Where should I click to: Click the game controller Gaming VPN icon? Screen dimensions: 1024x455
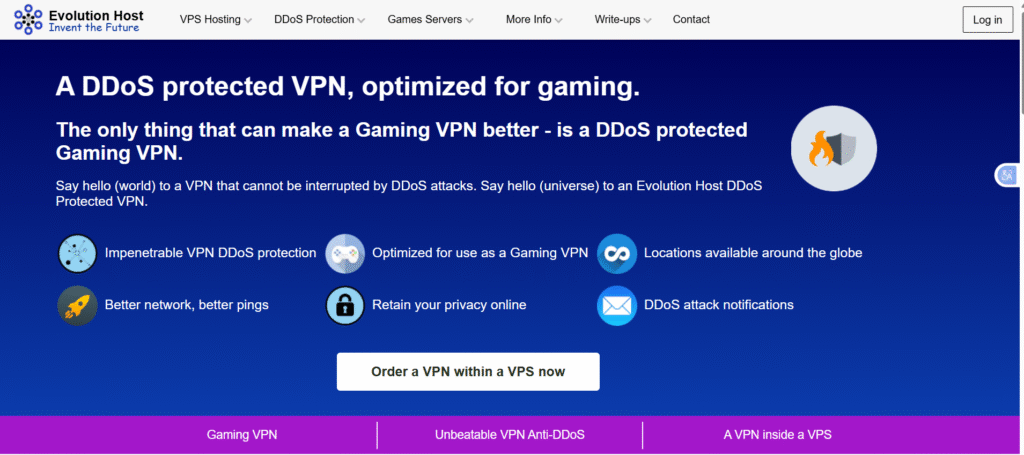tap(345, 253)
